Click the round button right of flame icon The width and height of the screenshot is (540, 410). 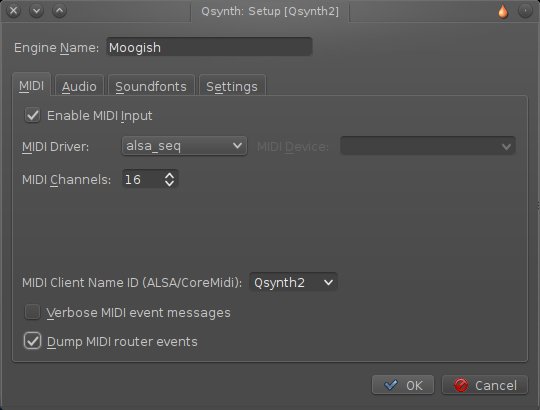click(x=525, y=11)
